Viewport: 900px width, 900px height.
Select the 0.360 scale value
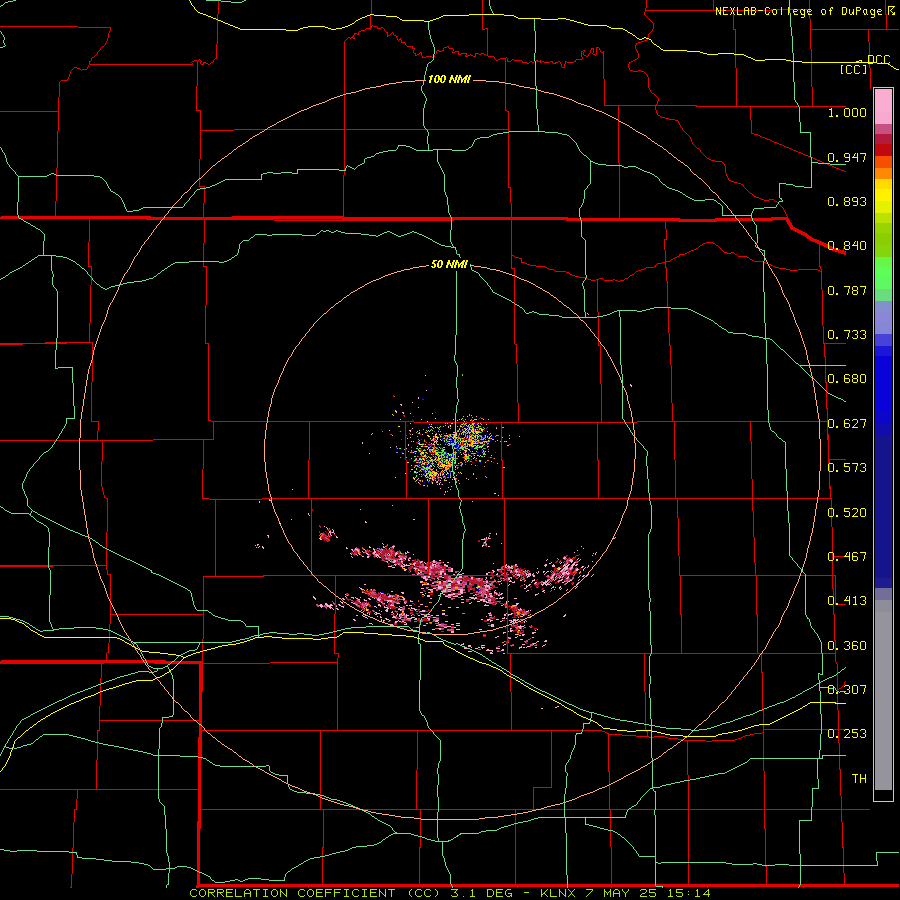point(847,646)
